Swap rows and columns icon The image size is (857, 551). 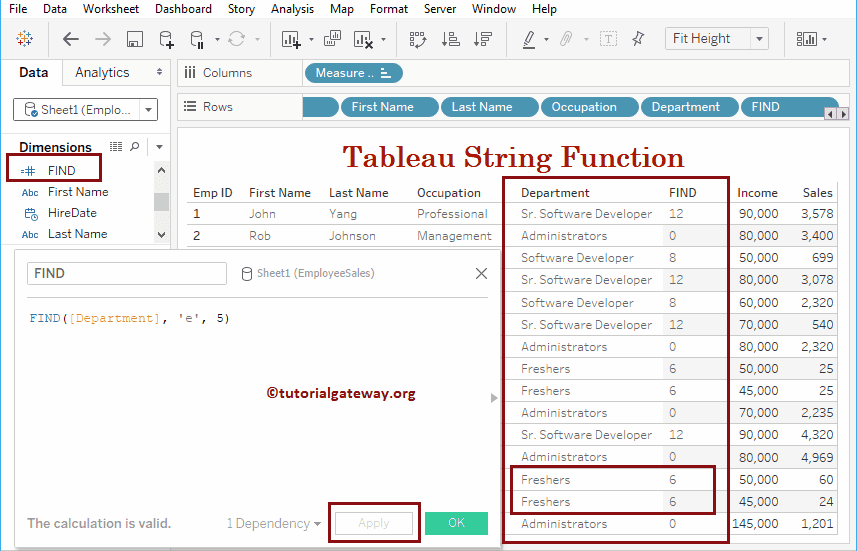pyautogui.click(x=418, y=39)
